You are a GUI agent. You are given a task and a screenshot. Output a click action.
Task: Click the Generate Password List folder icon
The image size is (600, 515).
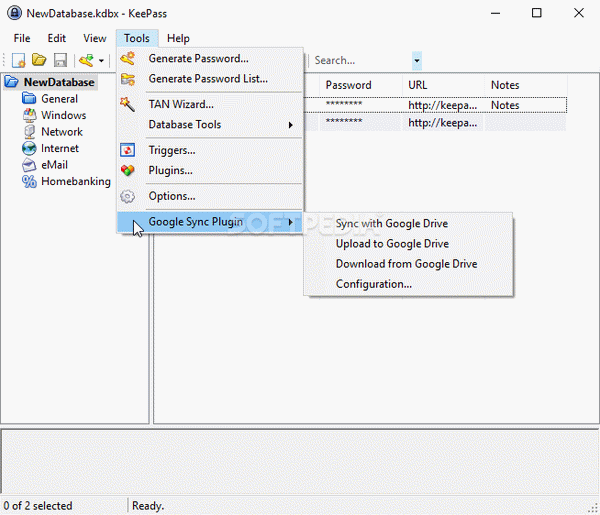[x=127, y=79]
